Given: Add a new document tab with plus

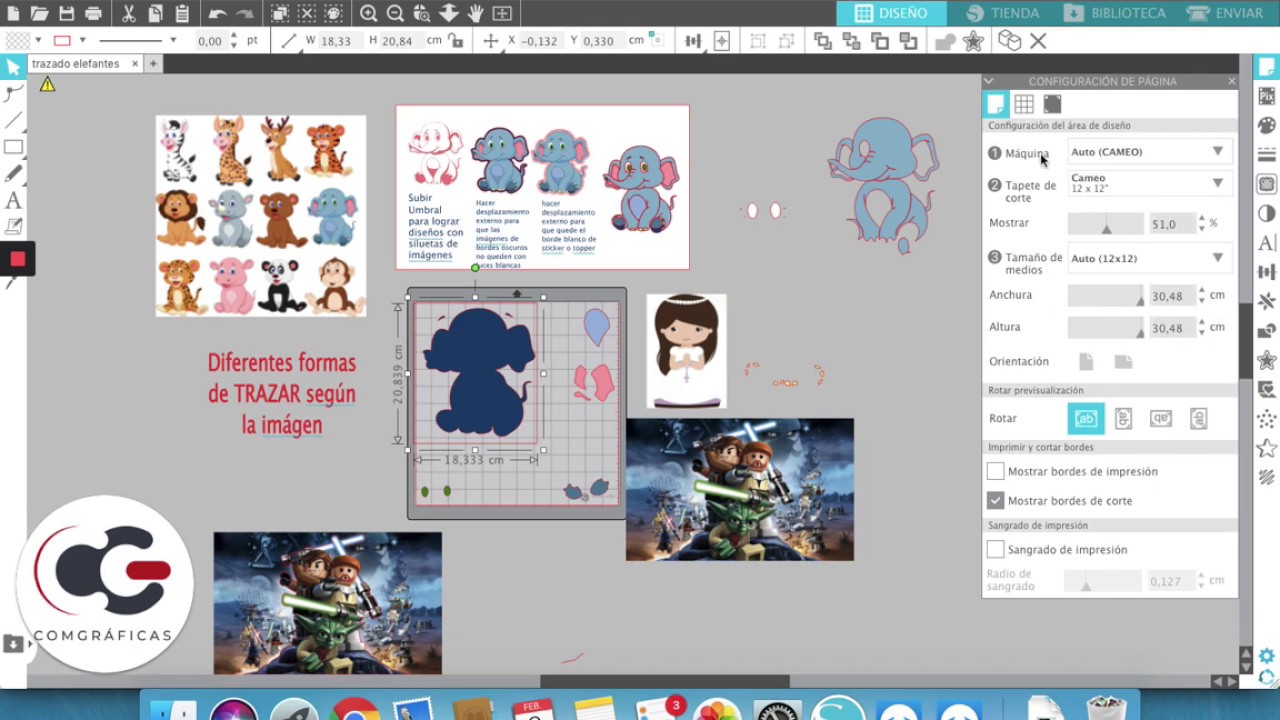Looking at the screenshot, I should coord(154,63).
